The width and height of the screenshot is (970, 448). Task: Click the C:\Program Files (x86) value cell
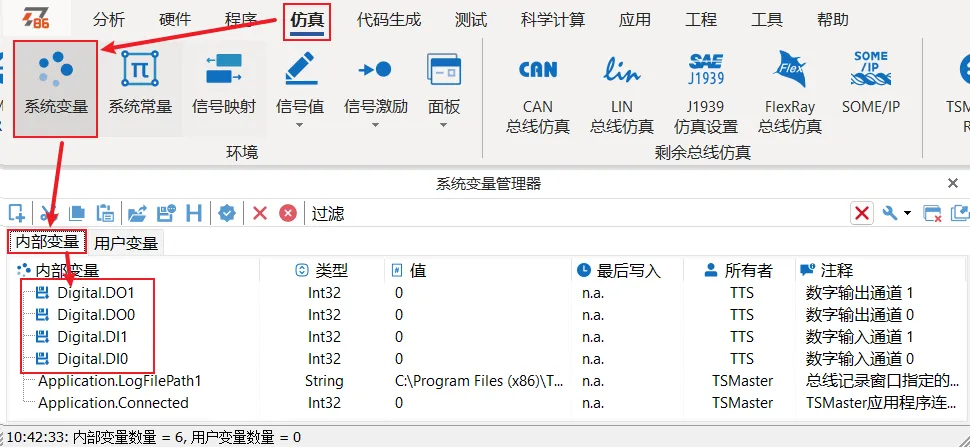pyautogui.click(x=479, y=381)
